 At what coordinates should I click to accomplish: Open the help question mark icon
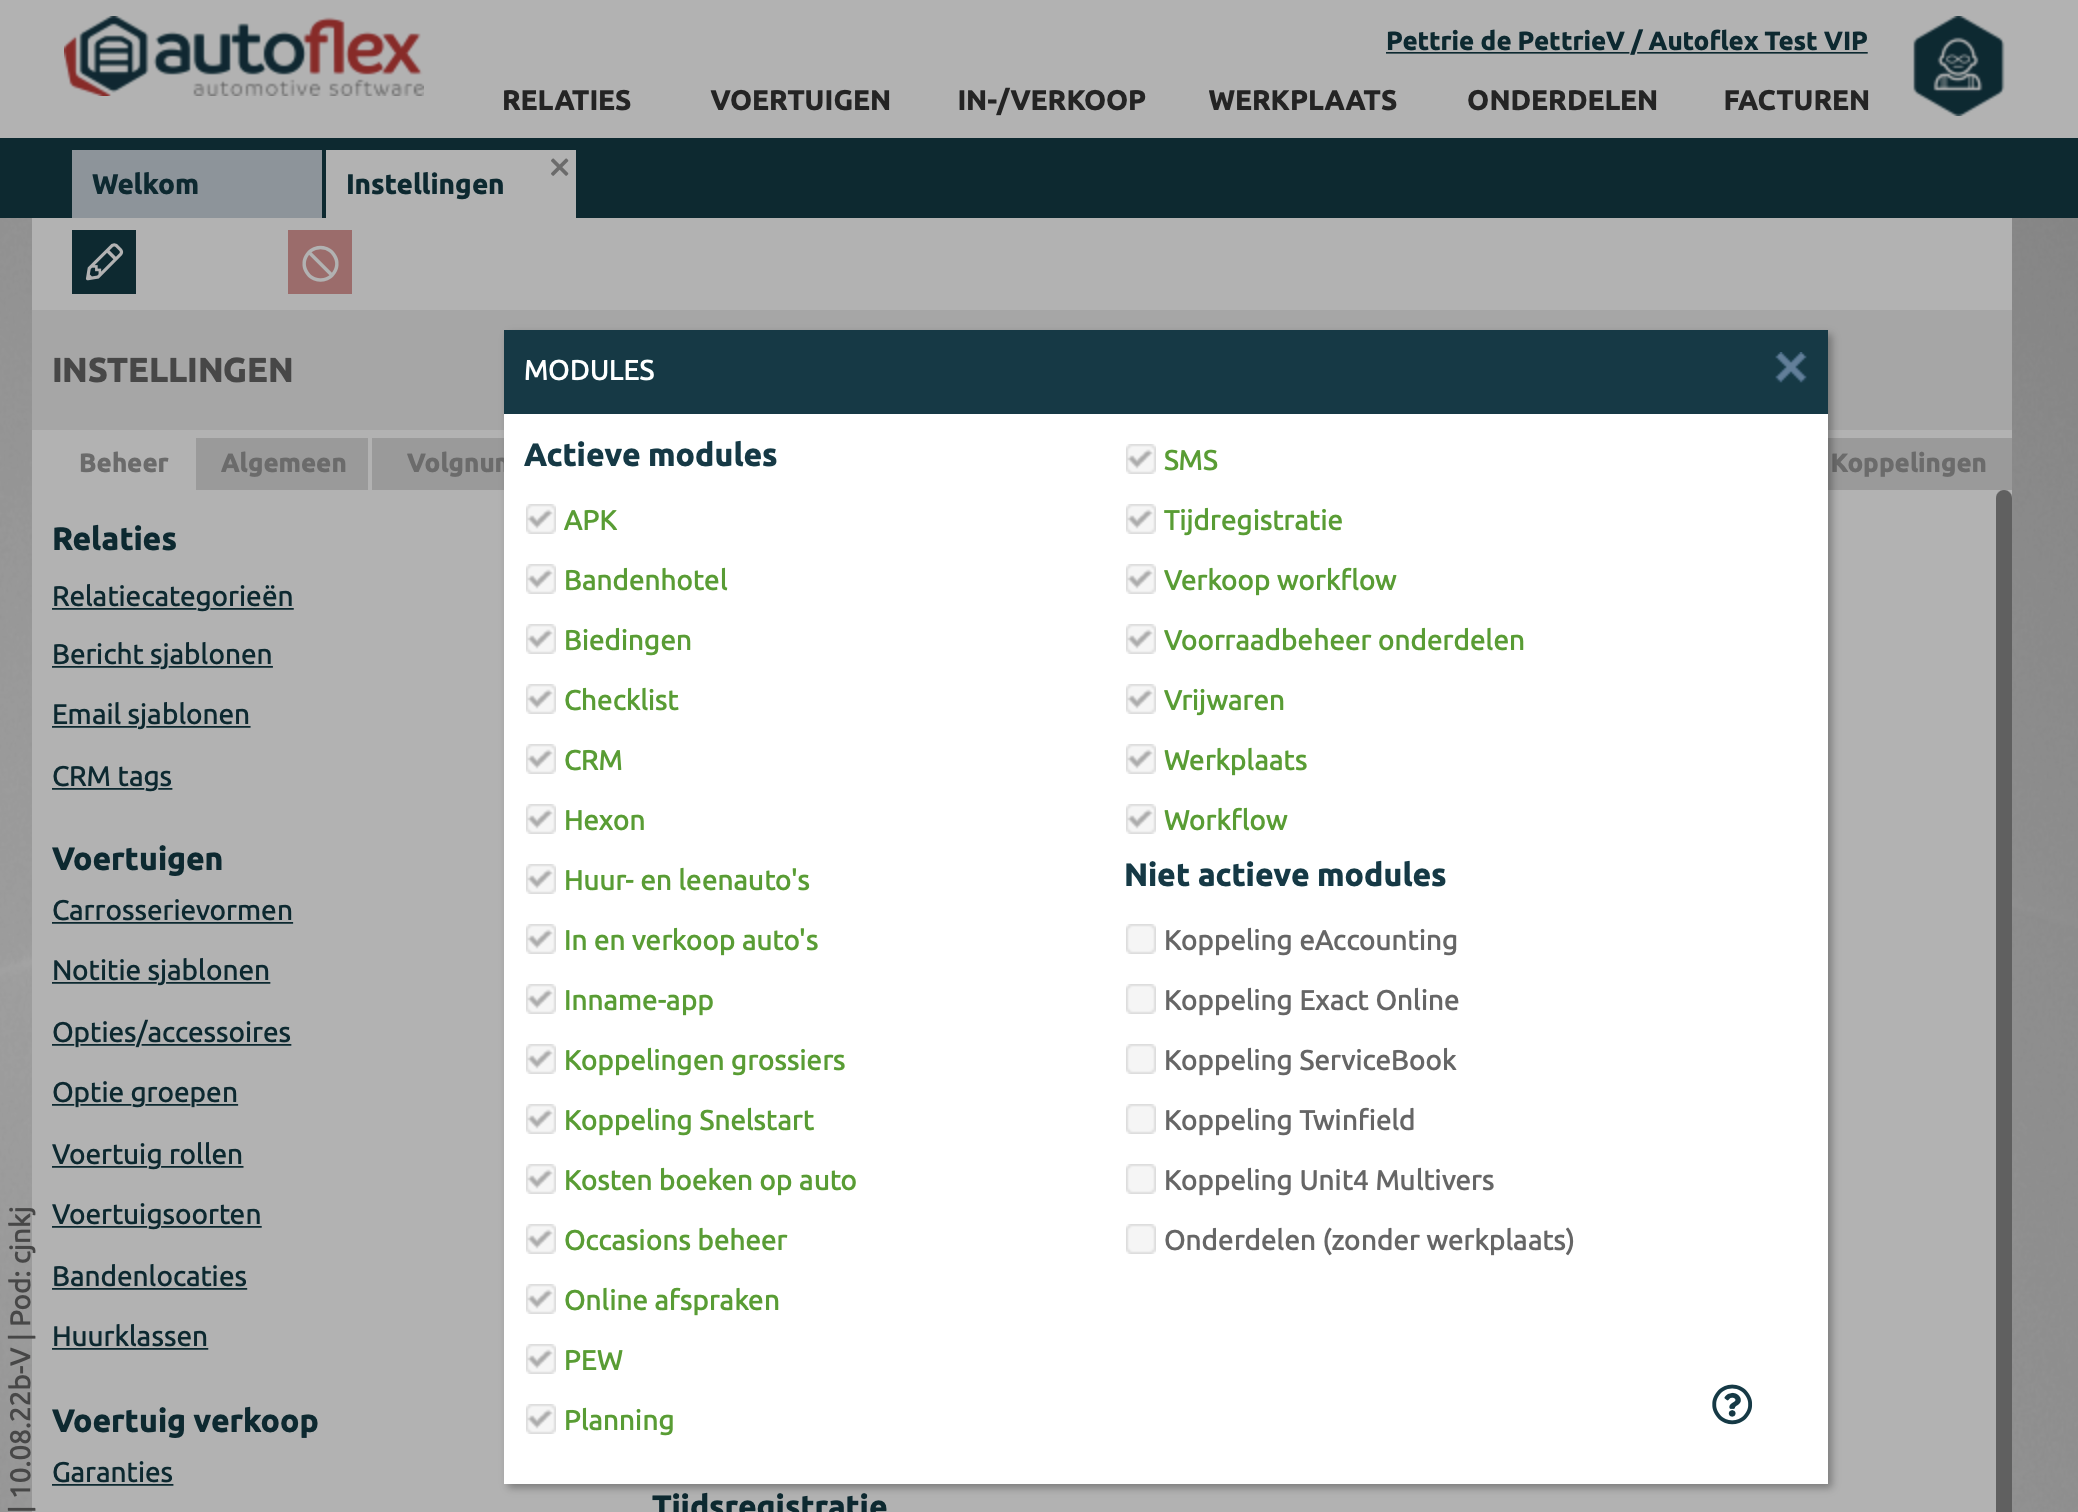click(x=1731, y=1404)
